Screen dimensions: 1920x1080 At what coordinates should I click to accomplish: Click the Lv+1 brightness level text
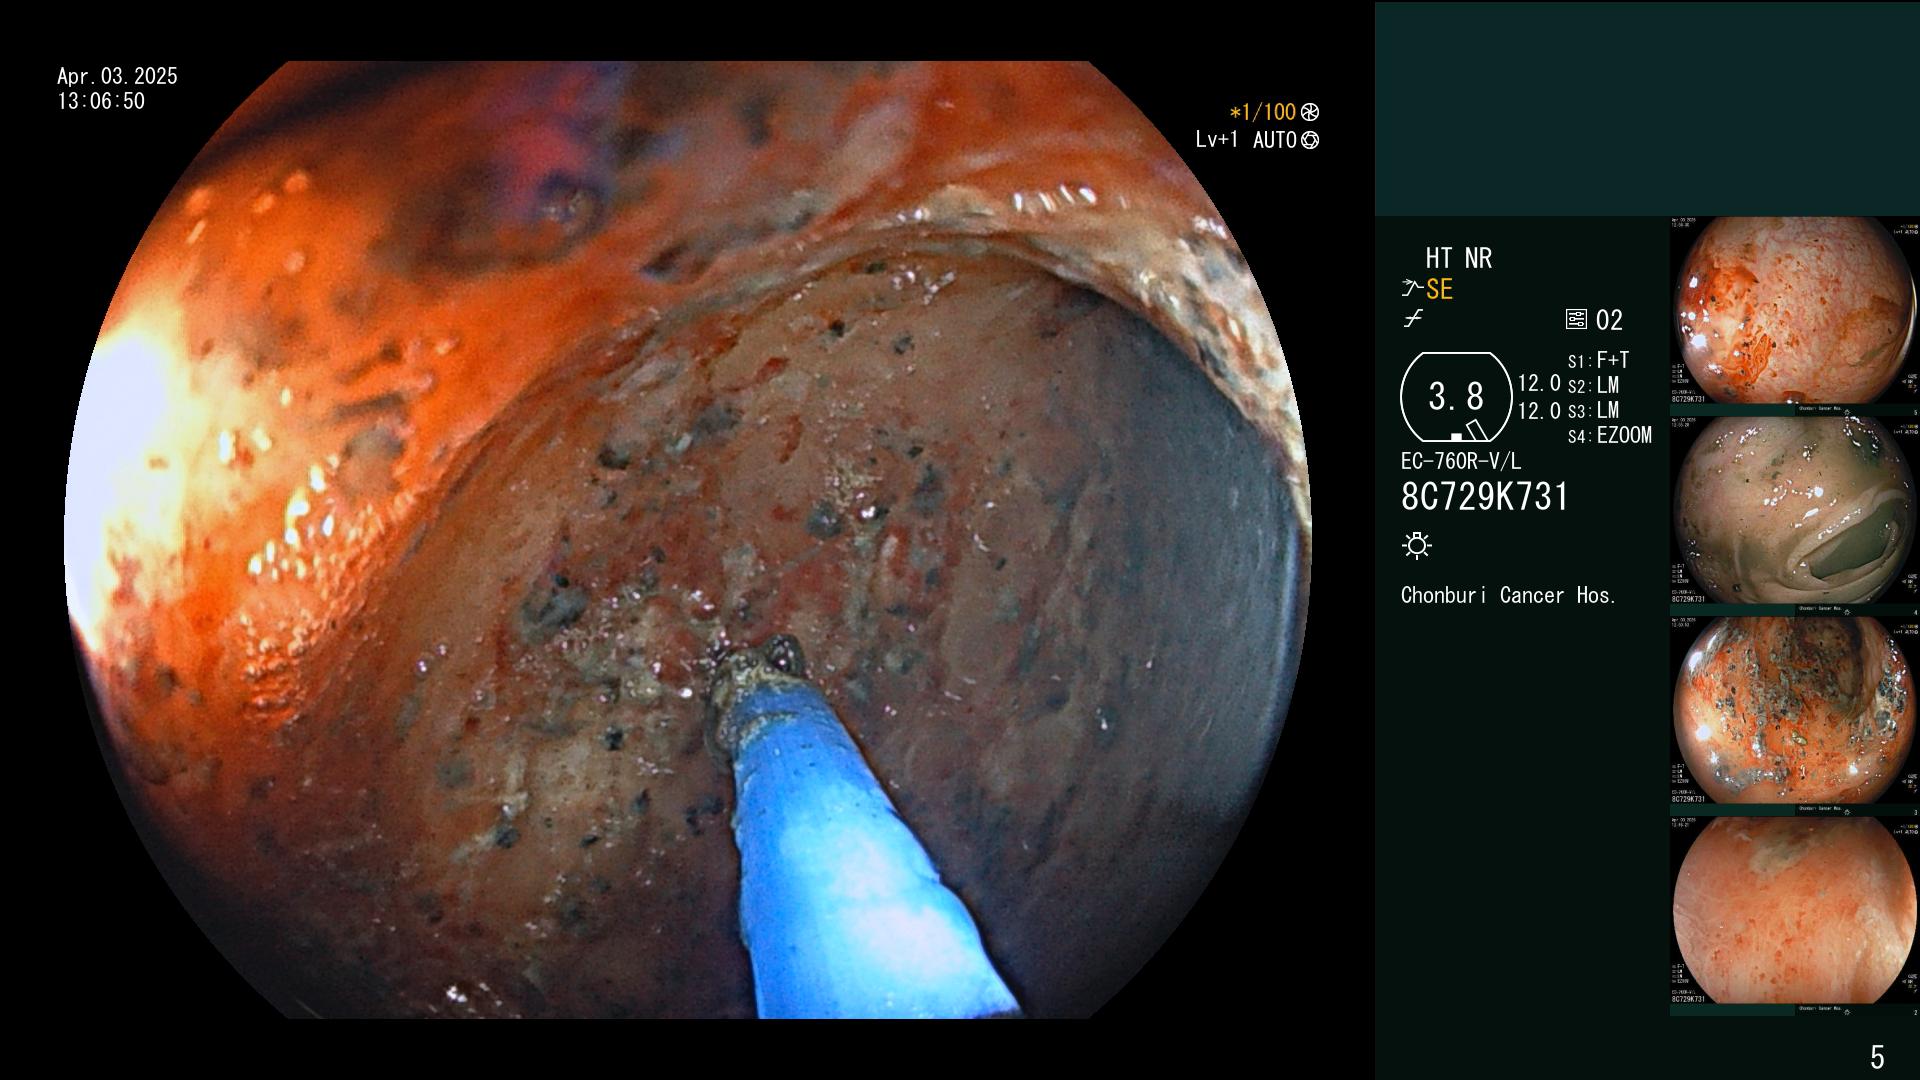[1216, 141]
